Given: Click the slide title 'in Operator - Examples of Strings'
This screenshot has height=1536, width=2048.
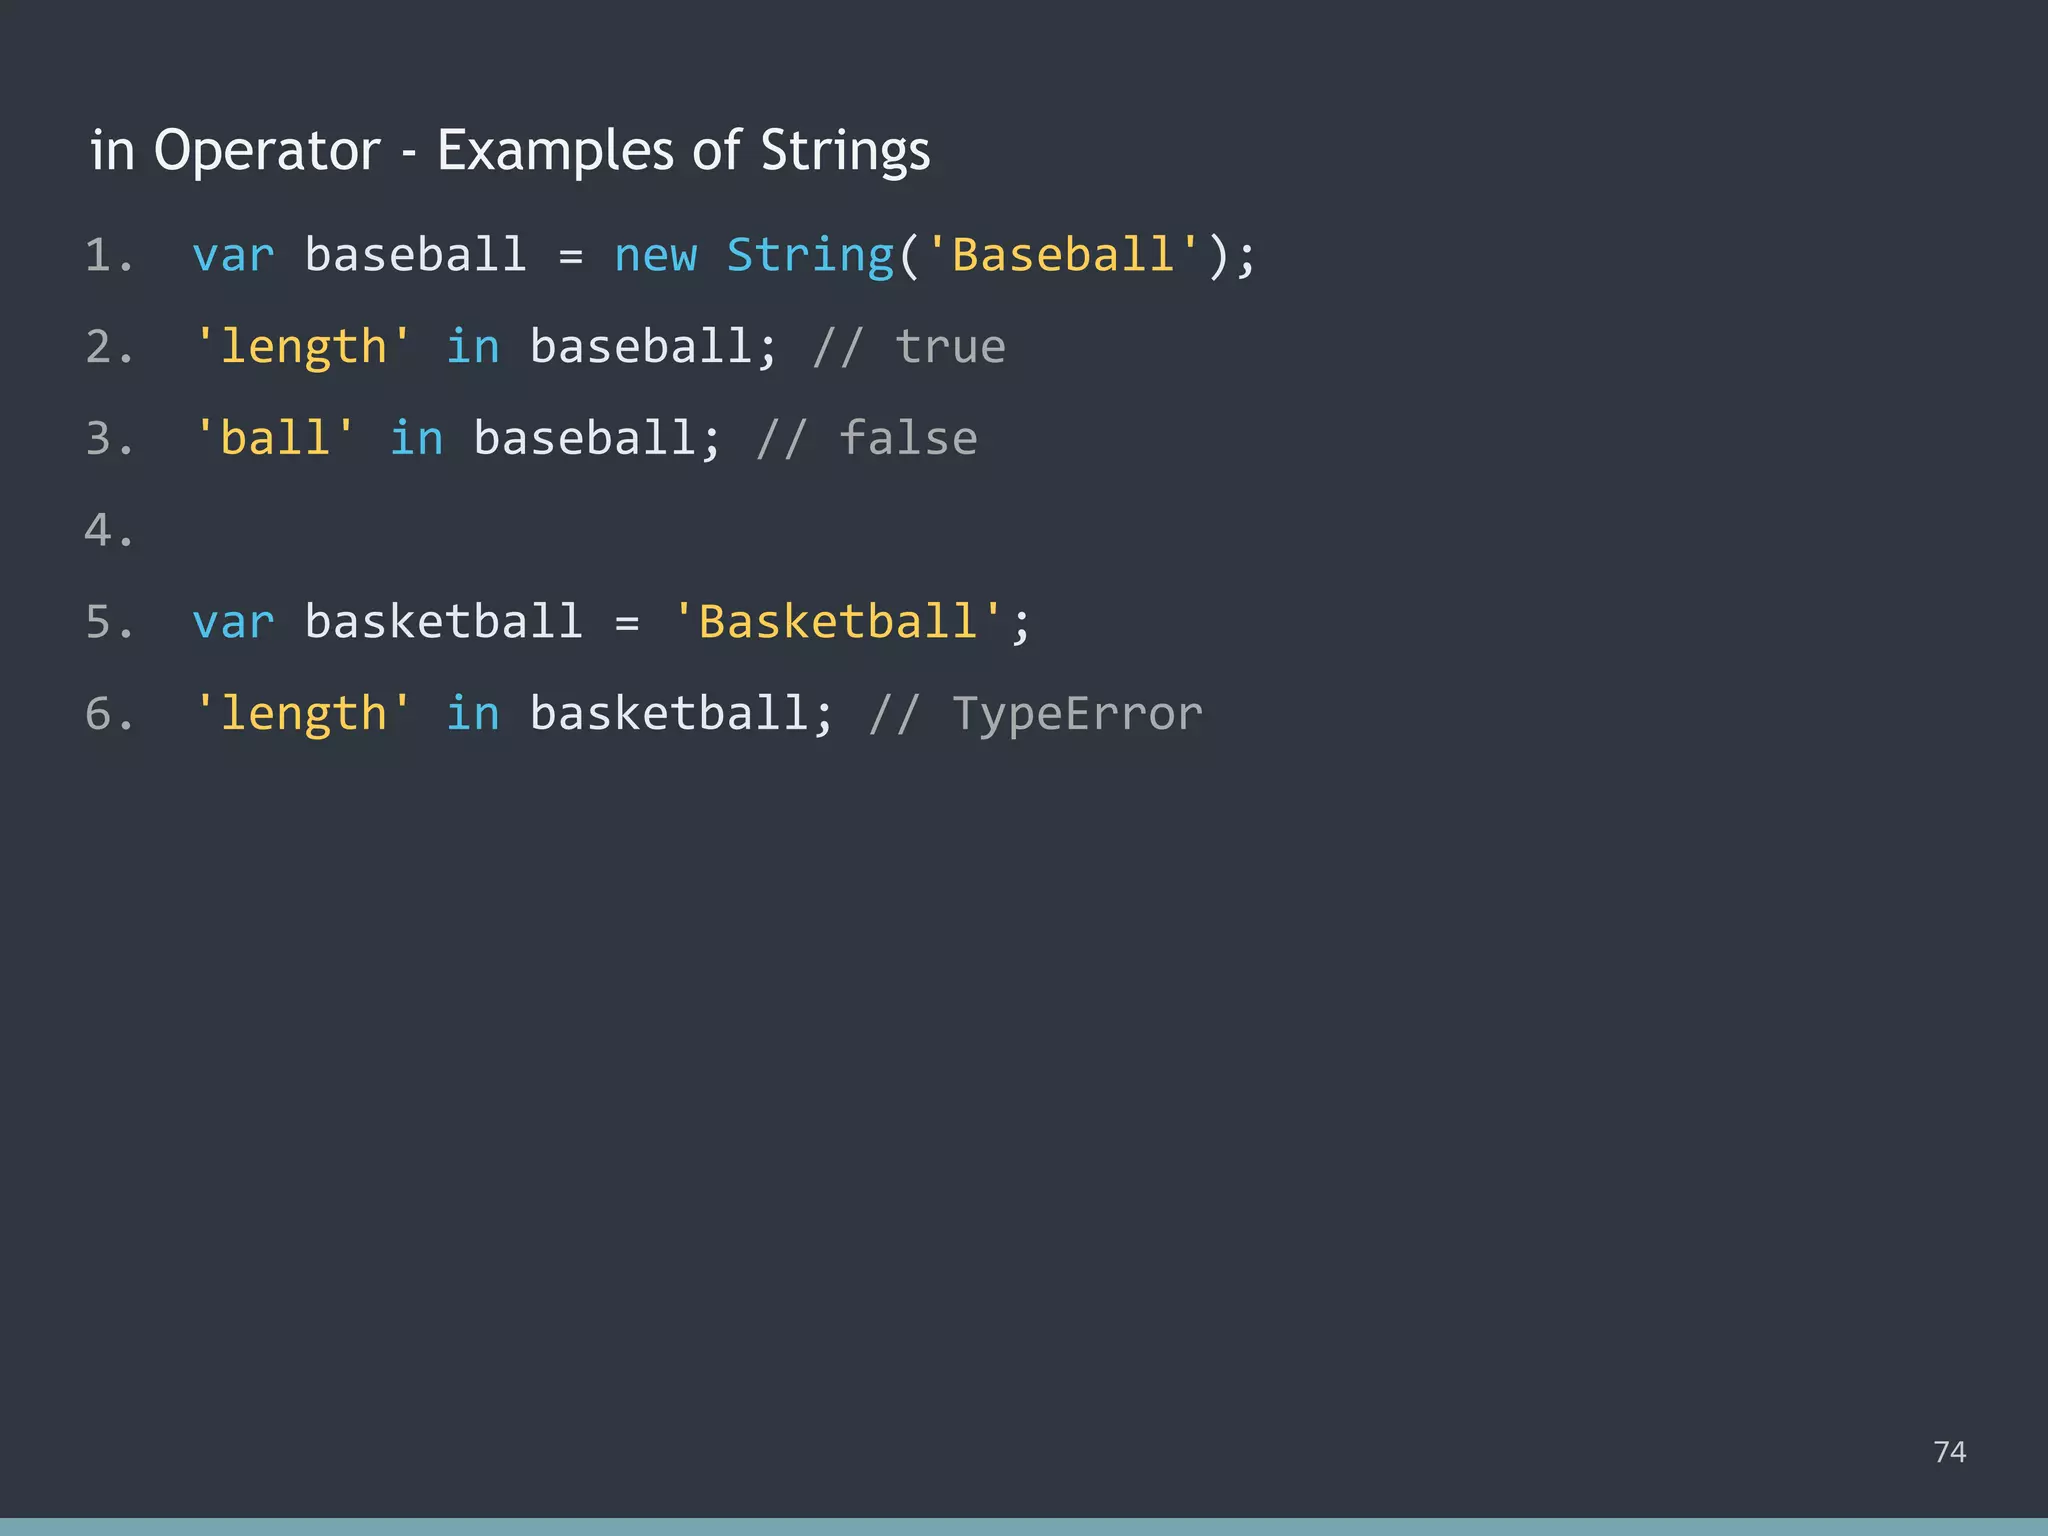Looking at the screenshot, I should (x=508, y=150).
